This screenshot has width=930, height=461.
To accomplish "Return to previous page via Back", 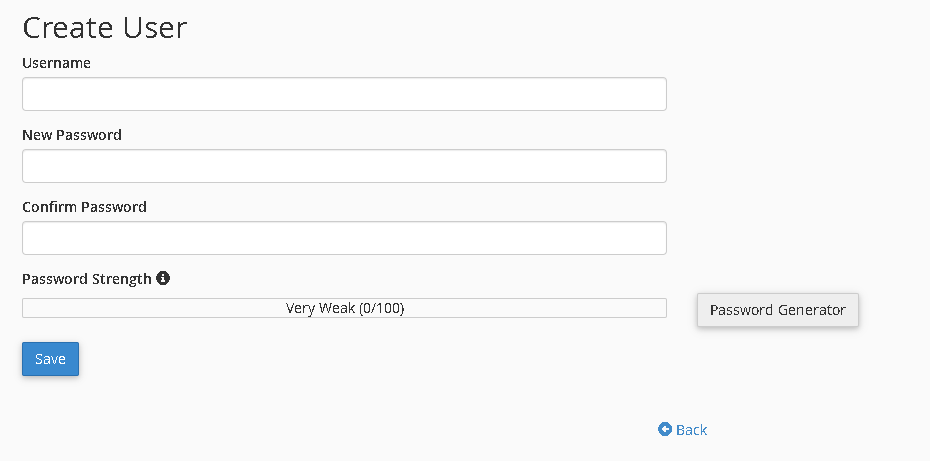I will (x=683, y=430).
